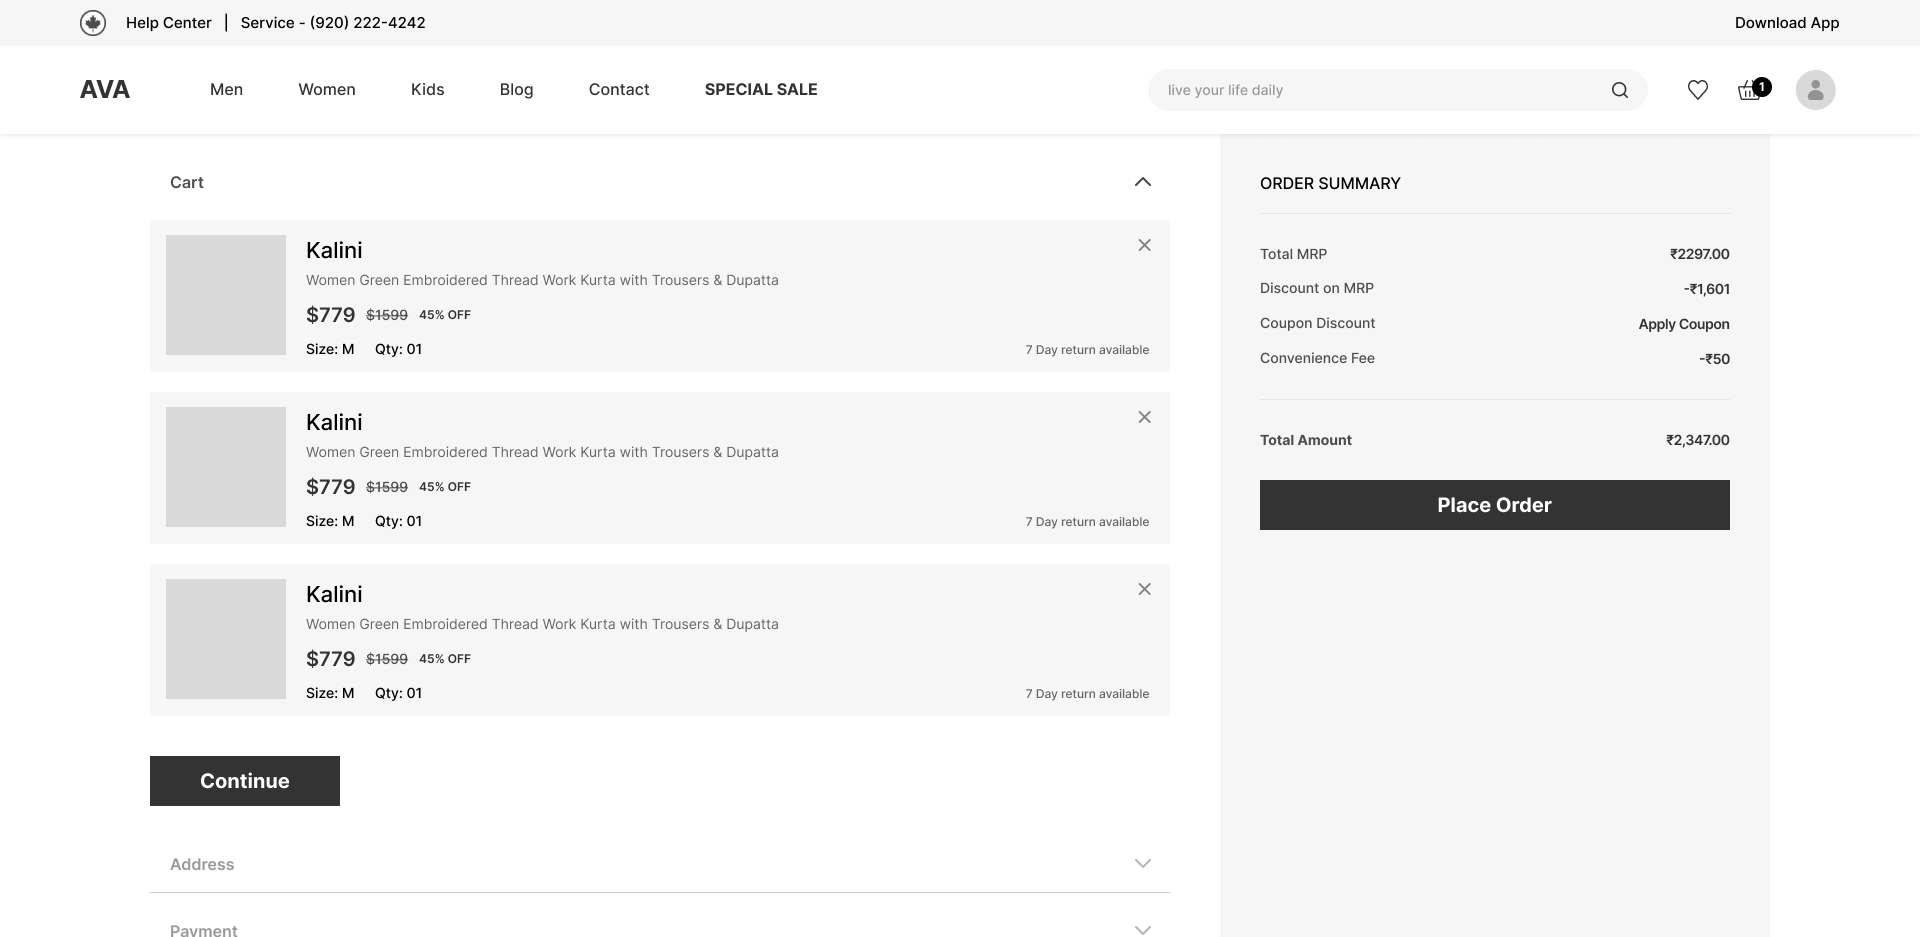Remove the second Kalini item from cart
The image size is (1920, 937).
click(x=1144, y=417)
